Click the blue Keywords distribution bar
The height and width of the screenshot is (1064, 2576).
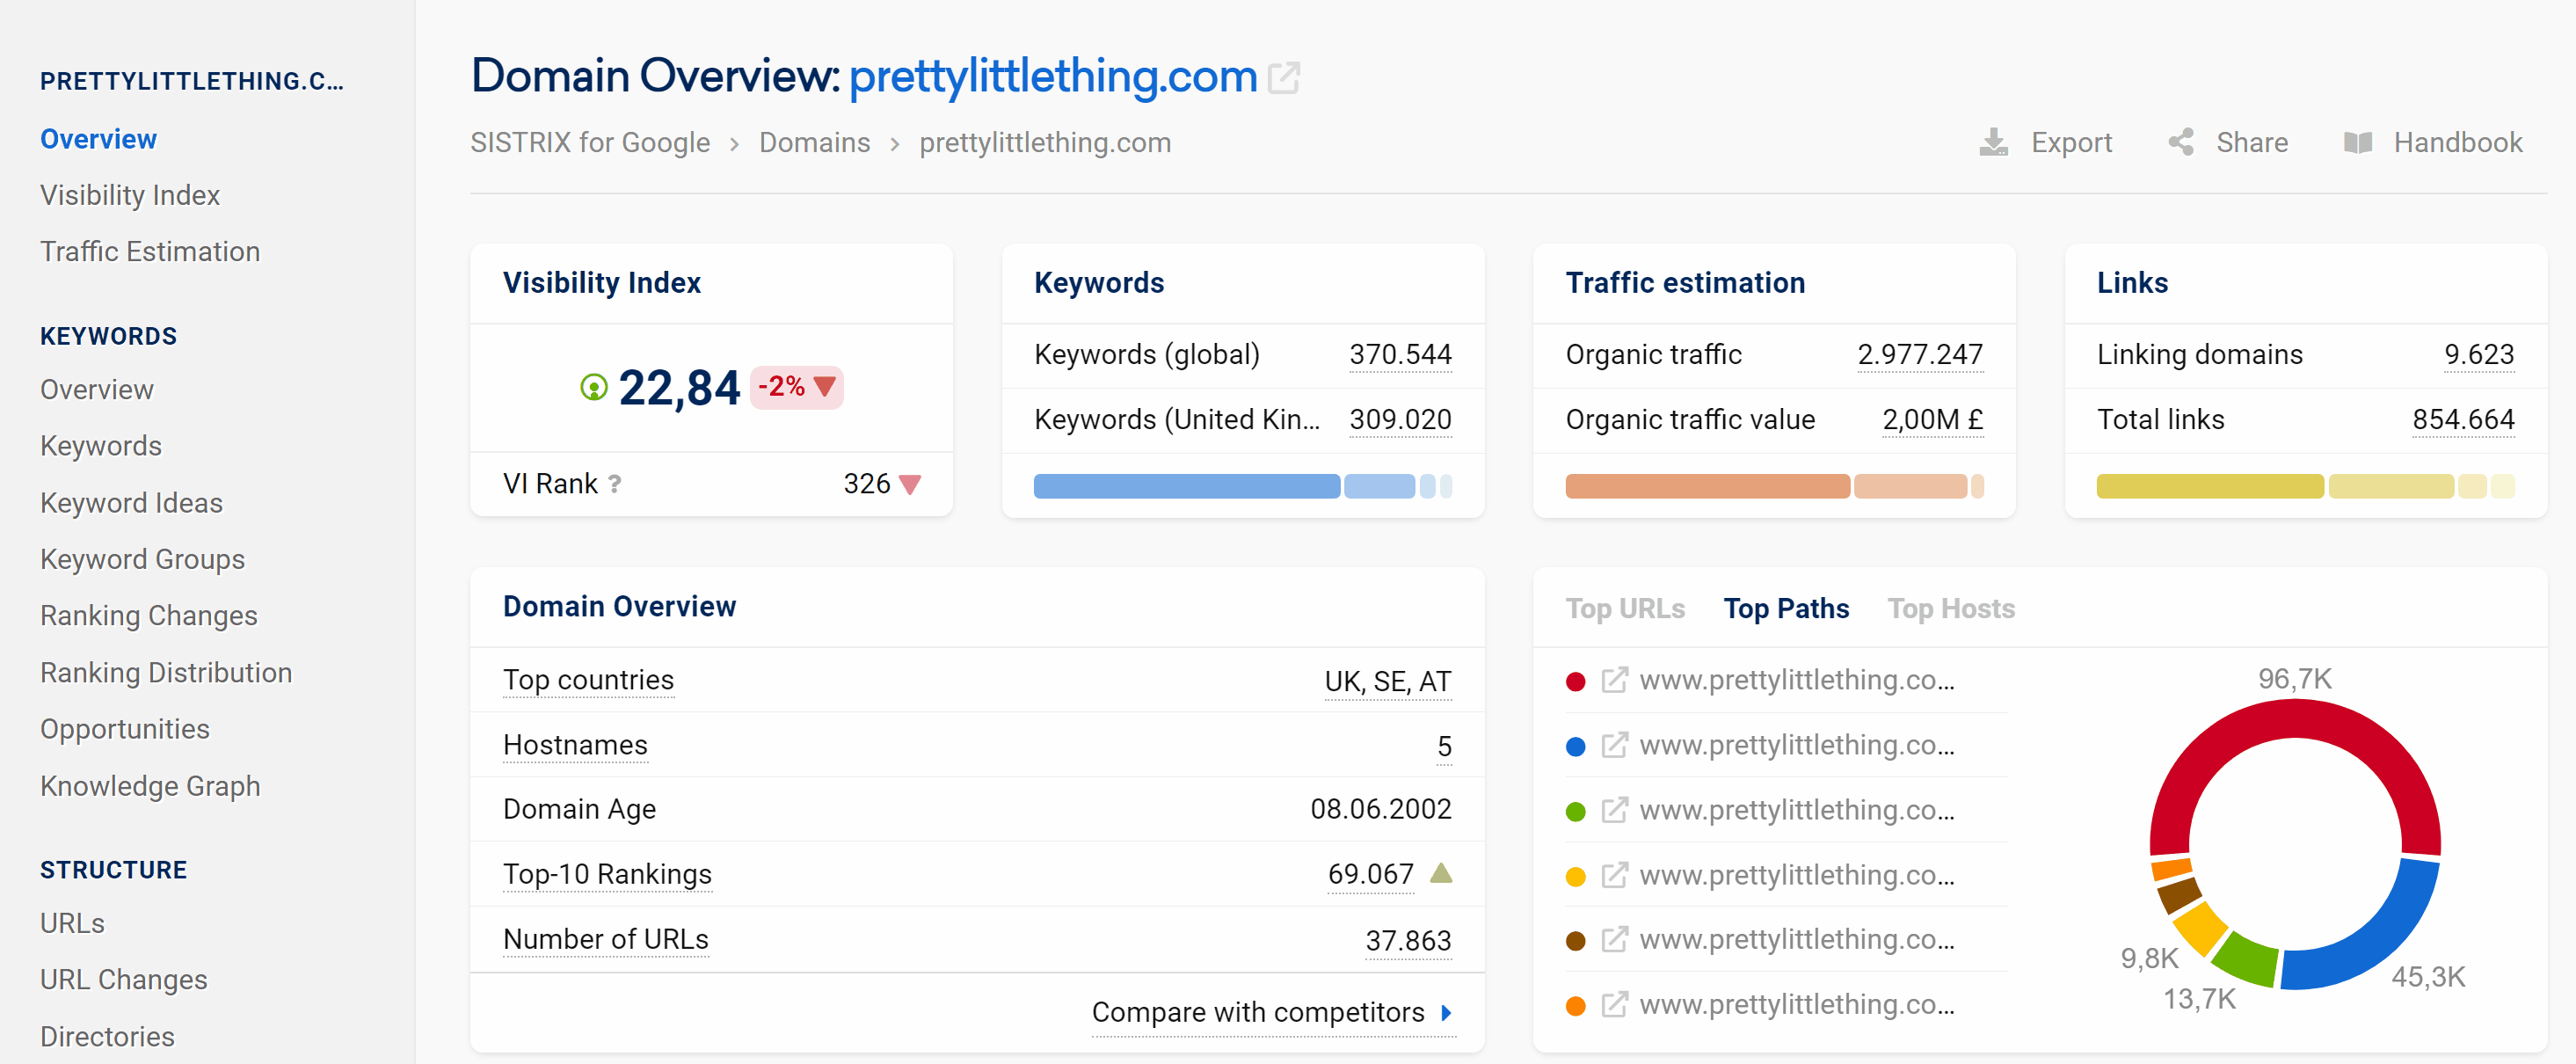[1242, 486]
